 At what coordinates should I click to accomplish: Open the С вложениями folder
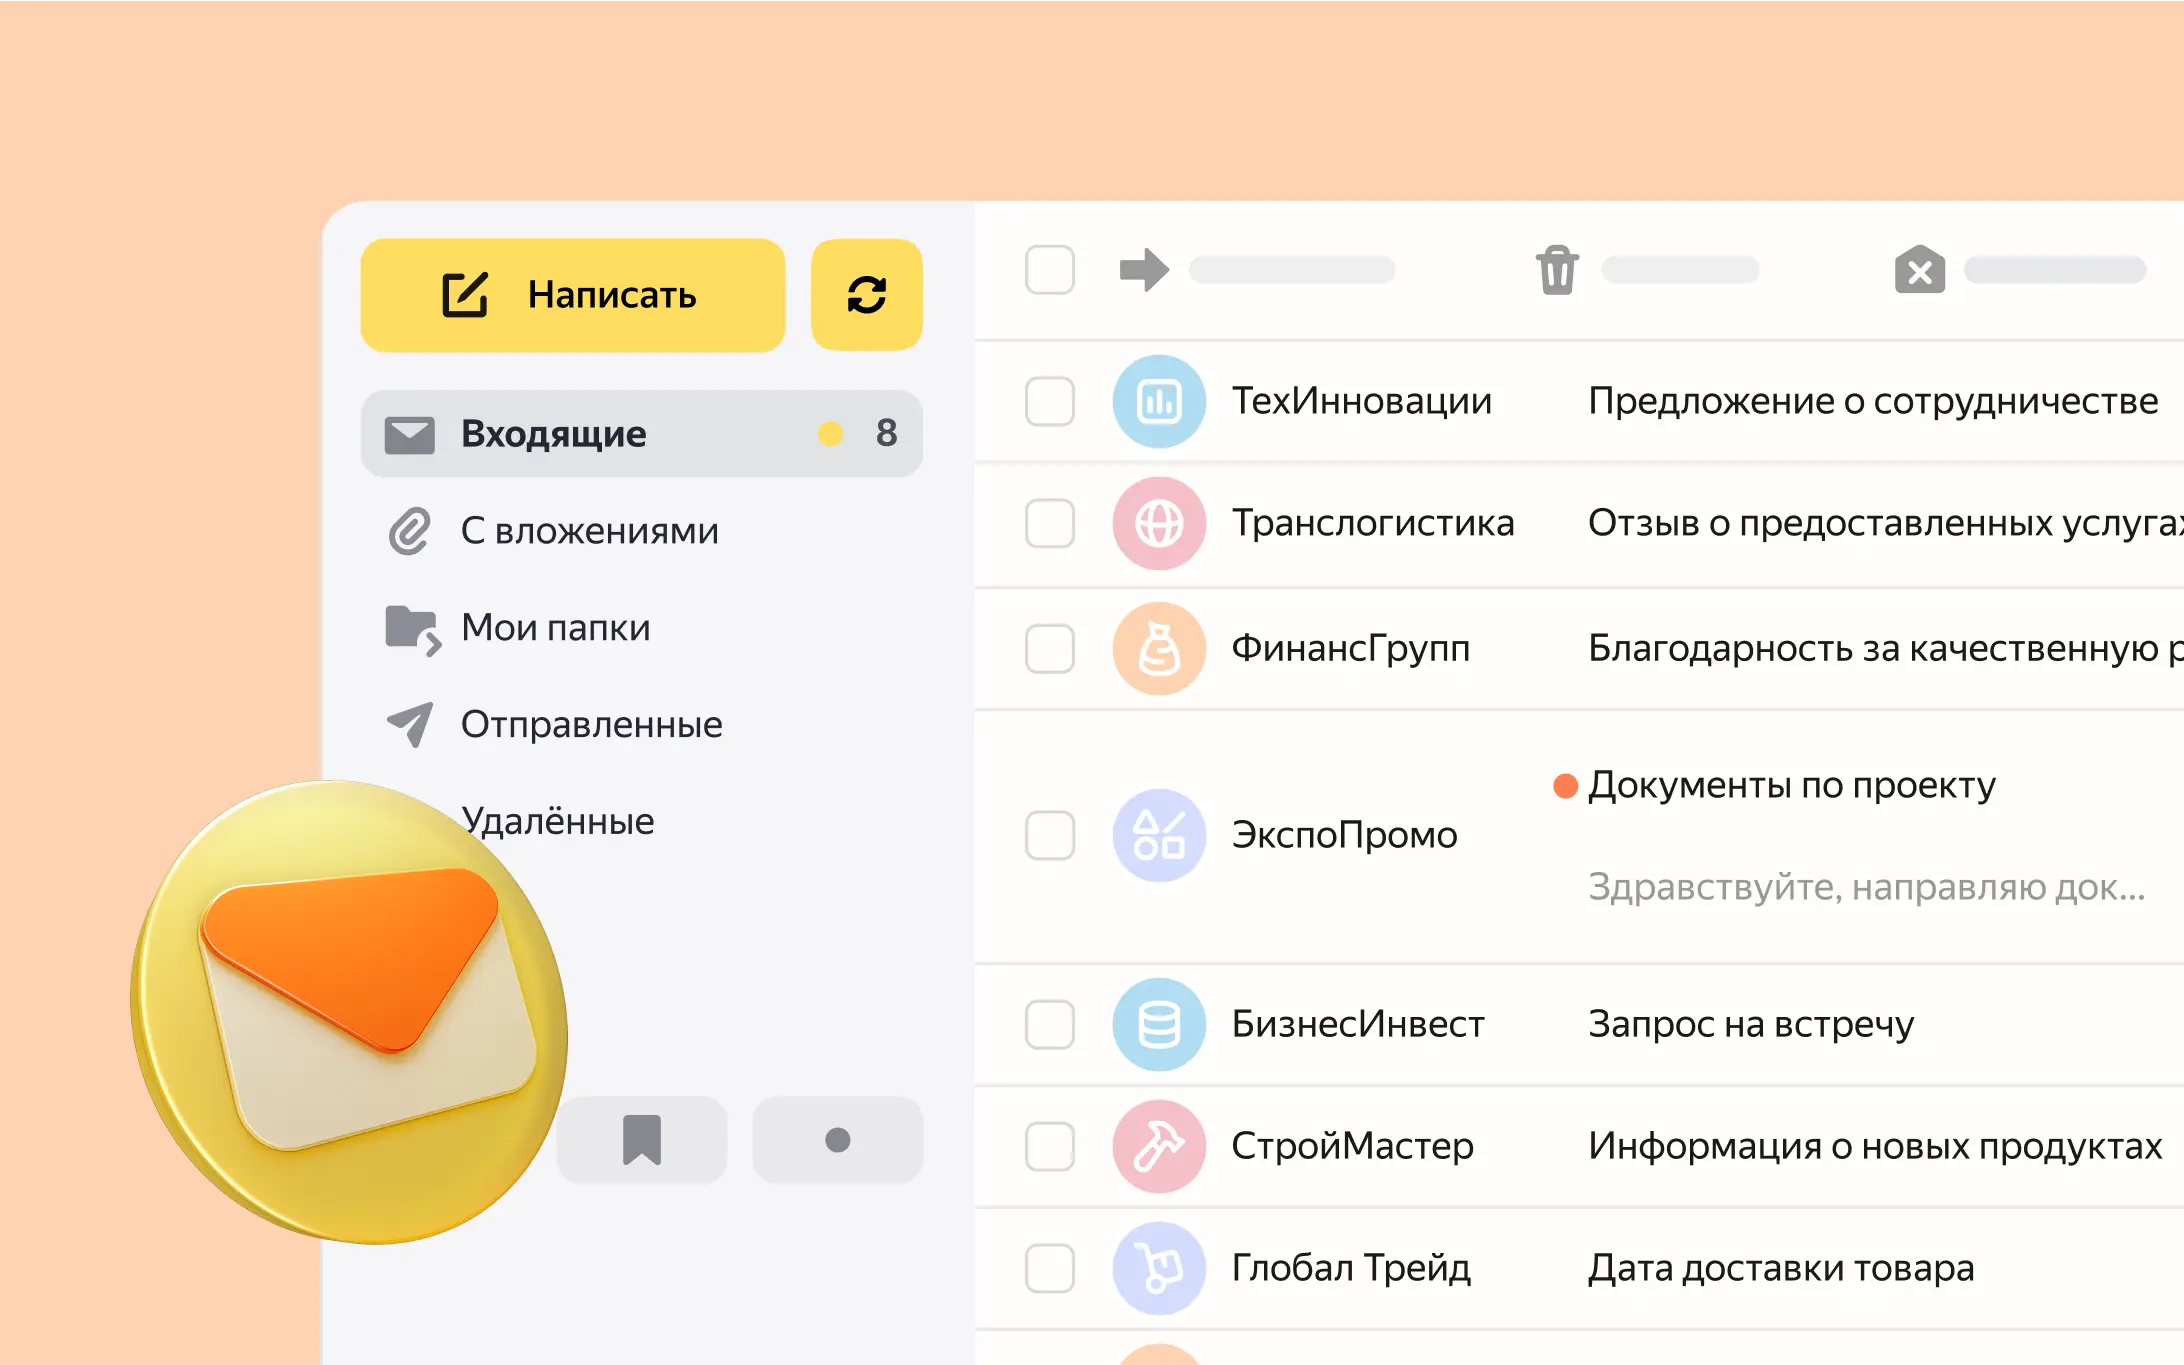589,531
